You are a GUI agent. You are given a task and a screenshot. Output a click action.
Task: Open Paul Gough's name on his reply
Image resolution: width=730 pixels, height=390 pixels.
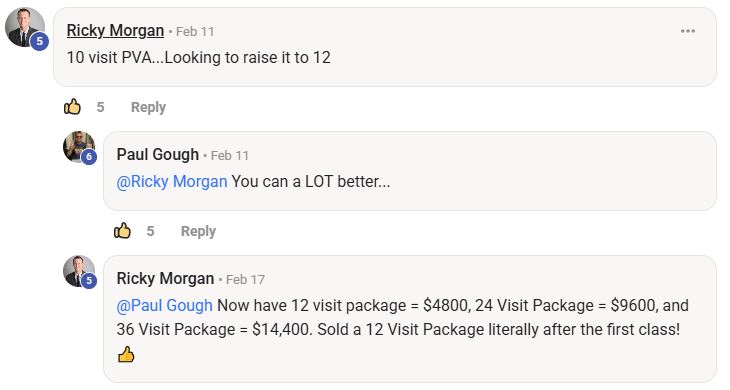click(157, 155)
